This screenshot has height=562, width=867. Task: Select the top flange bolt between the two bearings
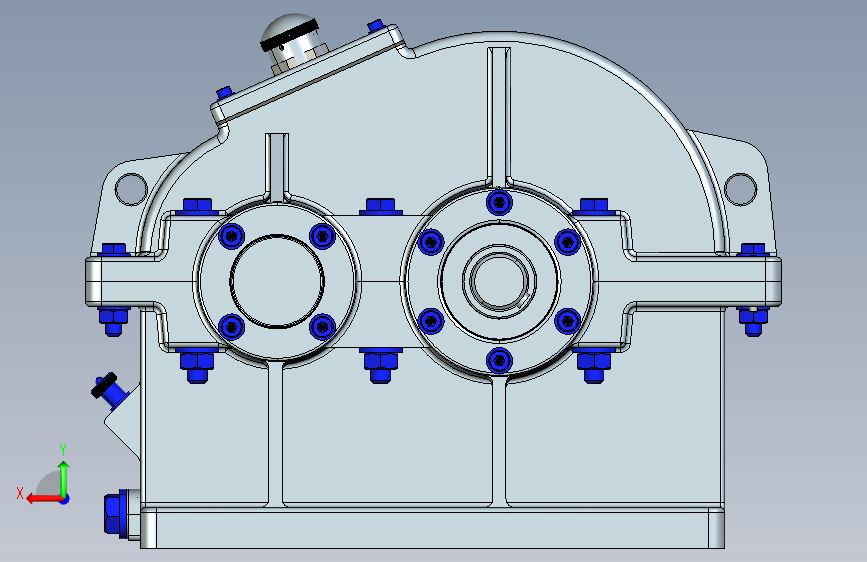(380, 207)
